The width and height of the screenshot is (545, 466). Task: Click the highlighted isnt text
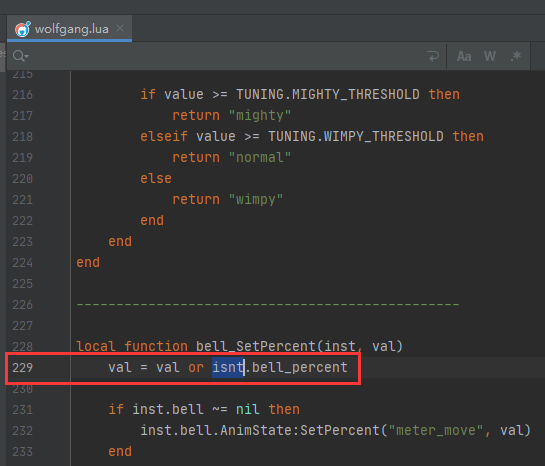tap(228, 367)
